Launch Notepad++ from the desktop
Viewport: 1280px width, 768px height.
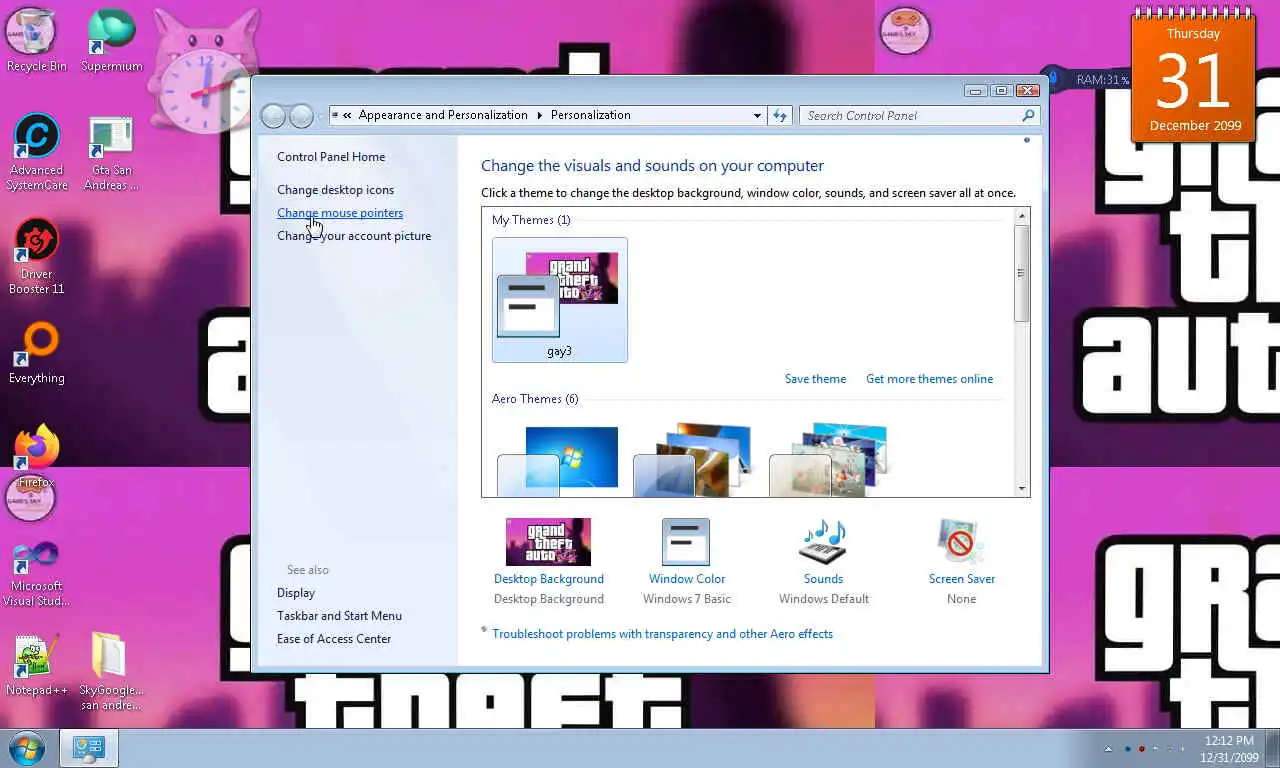[36, 664]
